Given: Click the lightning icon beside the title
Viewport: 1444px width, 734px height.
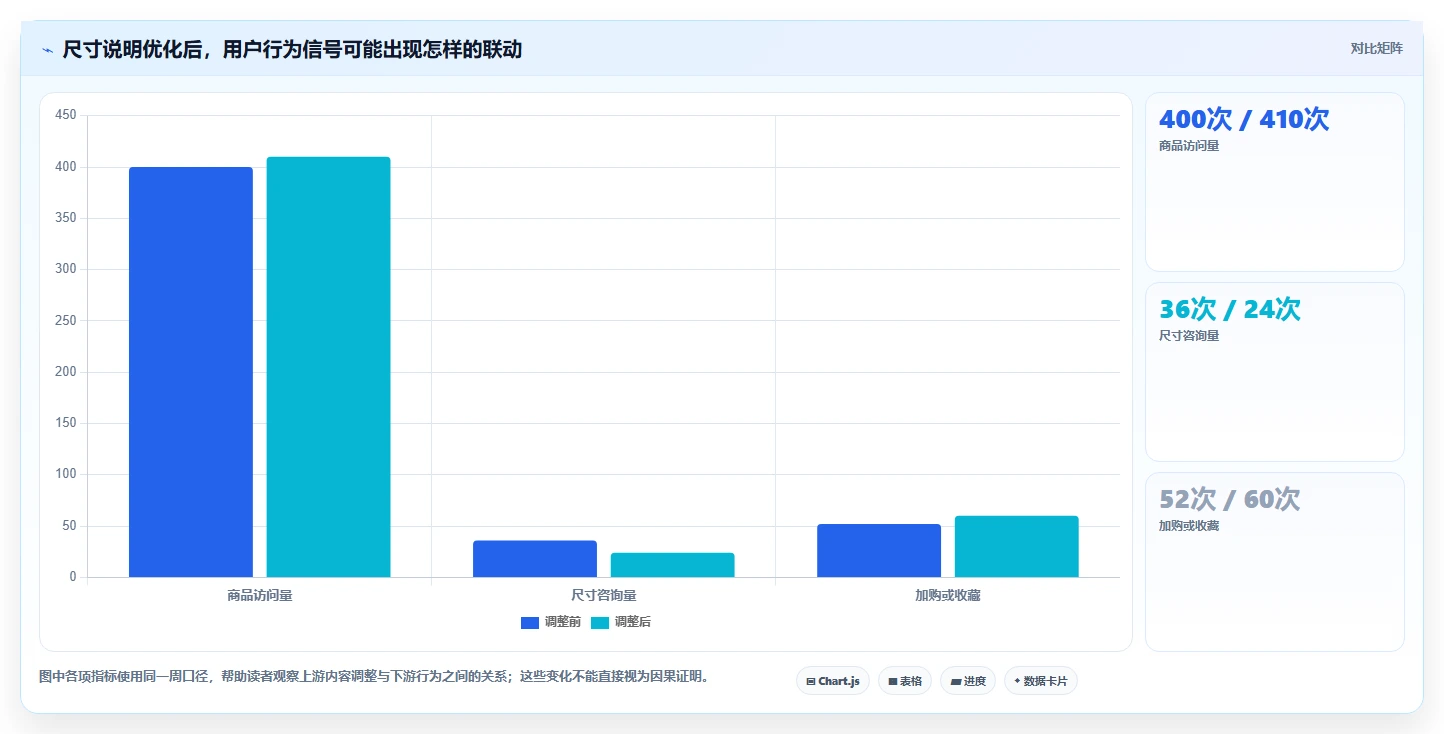Looking at the screenshot, I should 48,50.
